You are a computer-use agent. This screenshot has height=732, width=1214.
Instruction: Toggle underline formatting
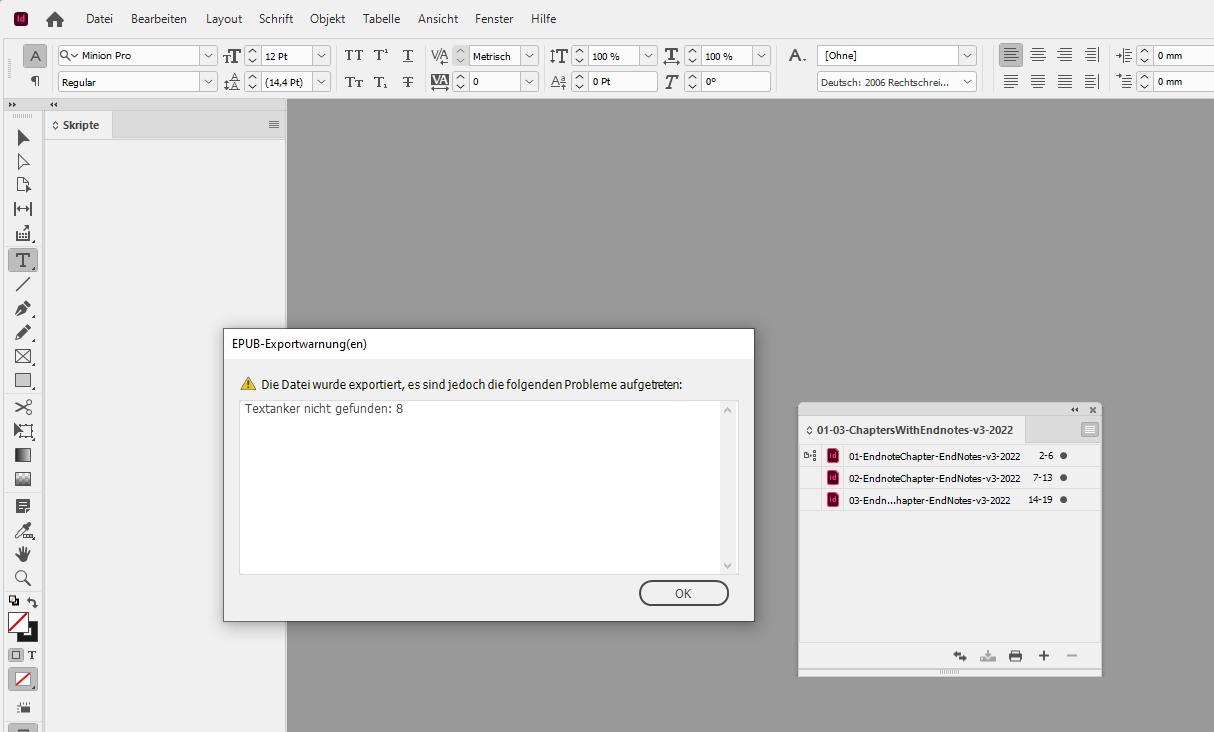tap(407, 55)
